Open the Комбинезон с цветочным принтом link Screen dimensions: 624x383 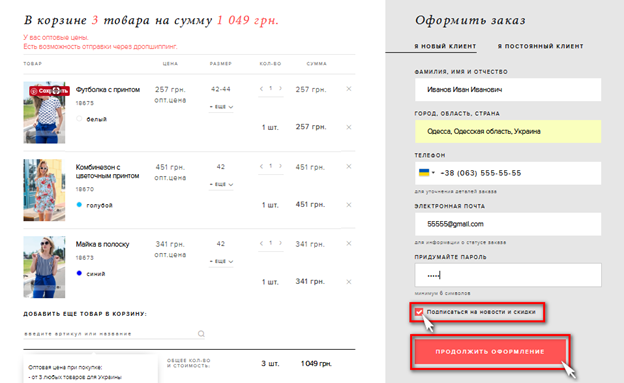107,171
